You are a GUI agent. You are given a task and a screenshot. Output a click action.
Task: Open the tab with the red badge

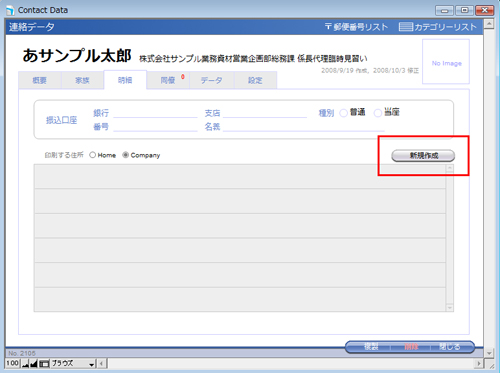tap(168, 80)
